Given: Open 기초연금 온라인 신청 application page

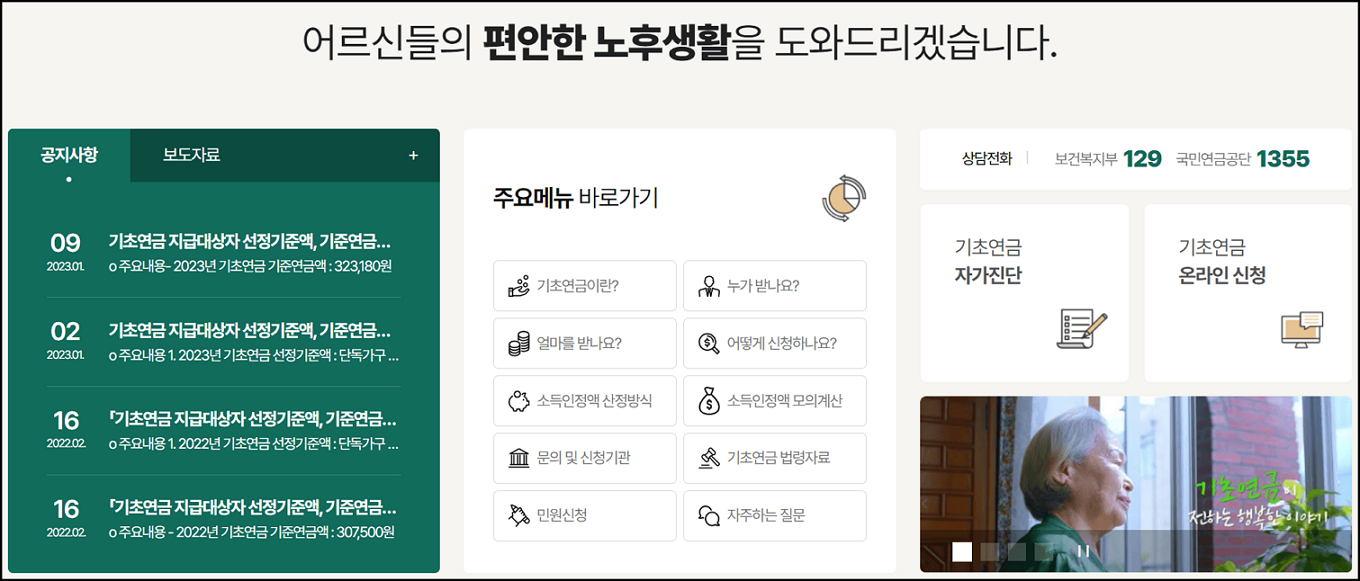Looking at the screenshot, I should (x=1248, y=292).
